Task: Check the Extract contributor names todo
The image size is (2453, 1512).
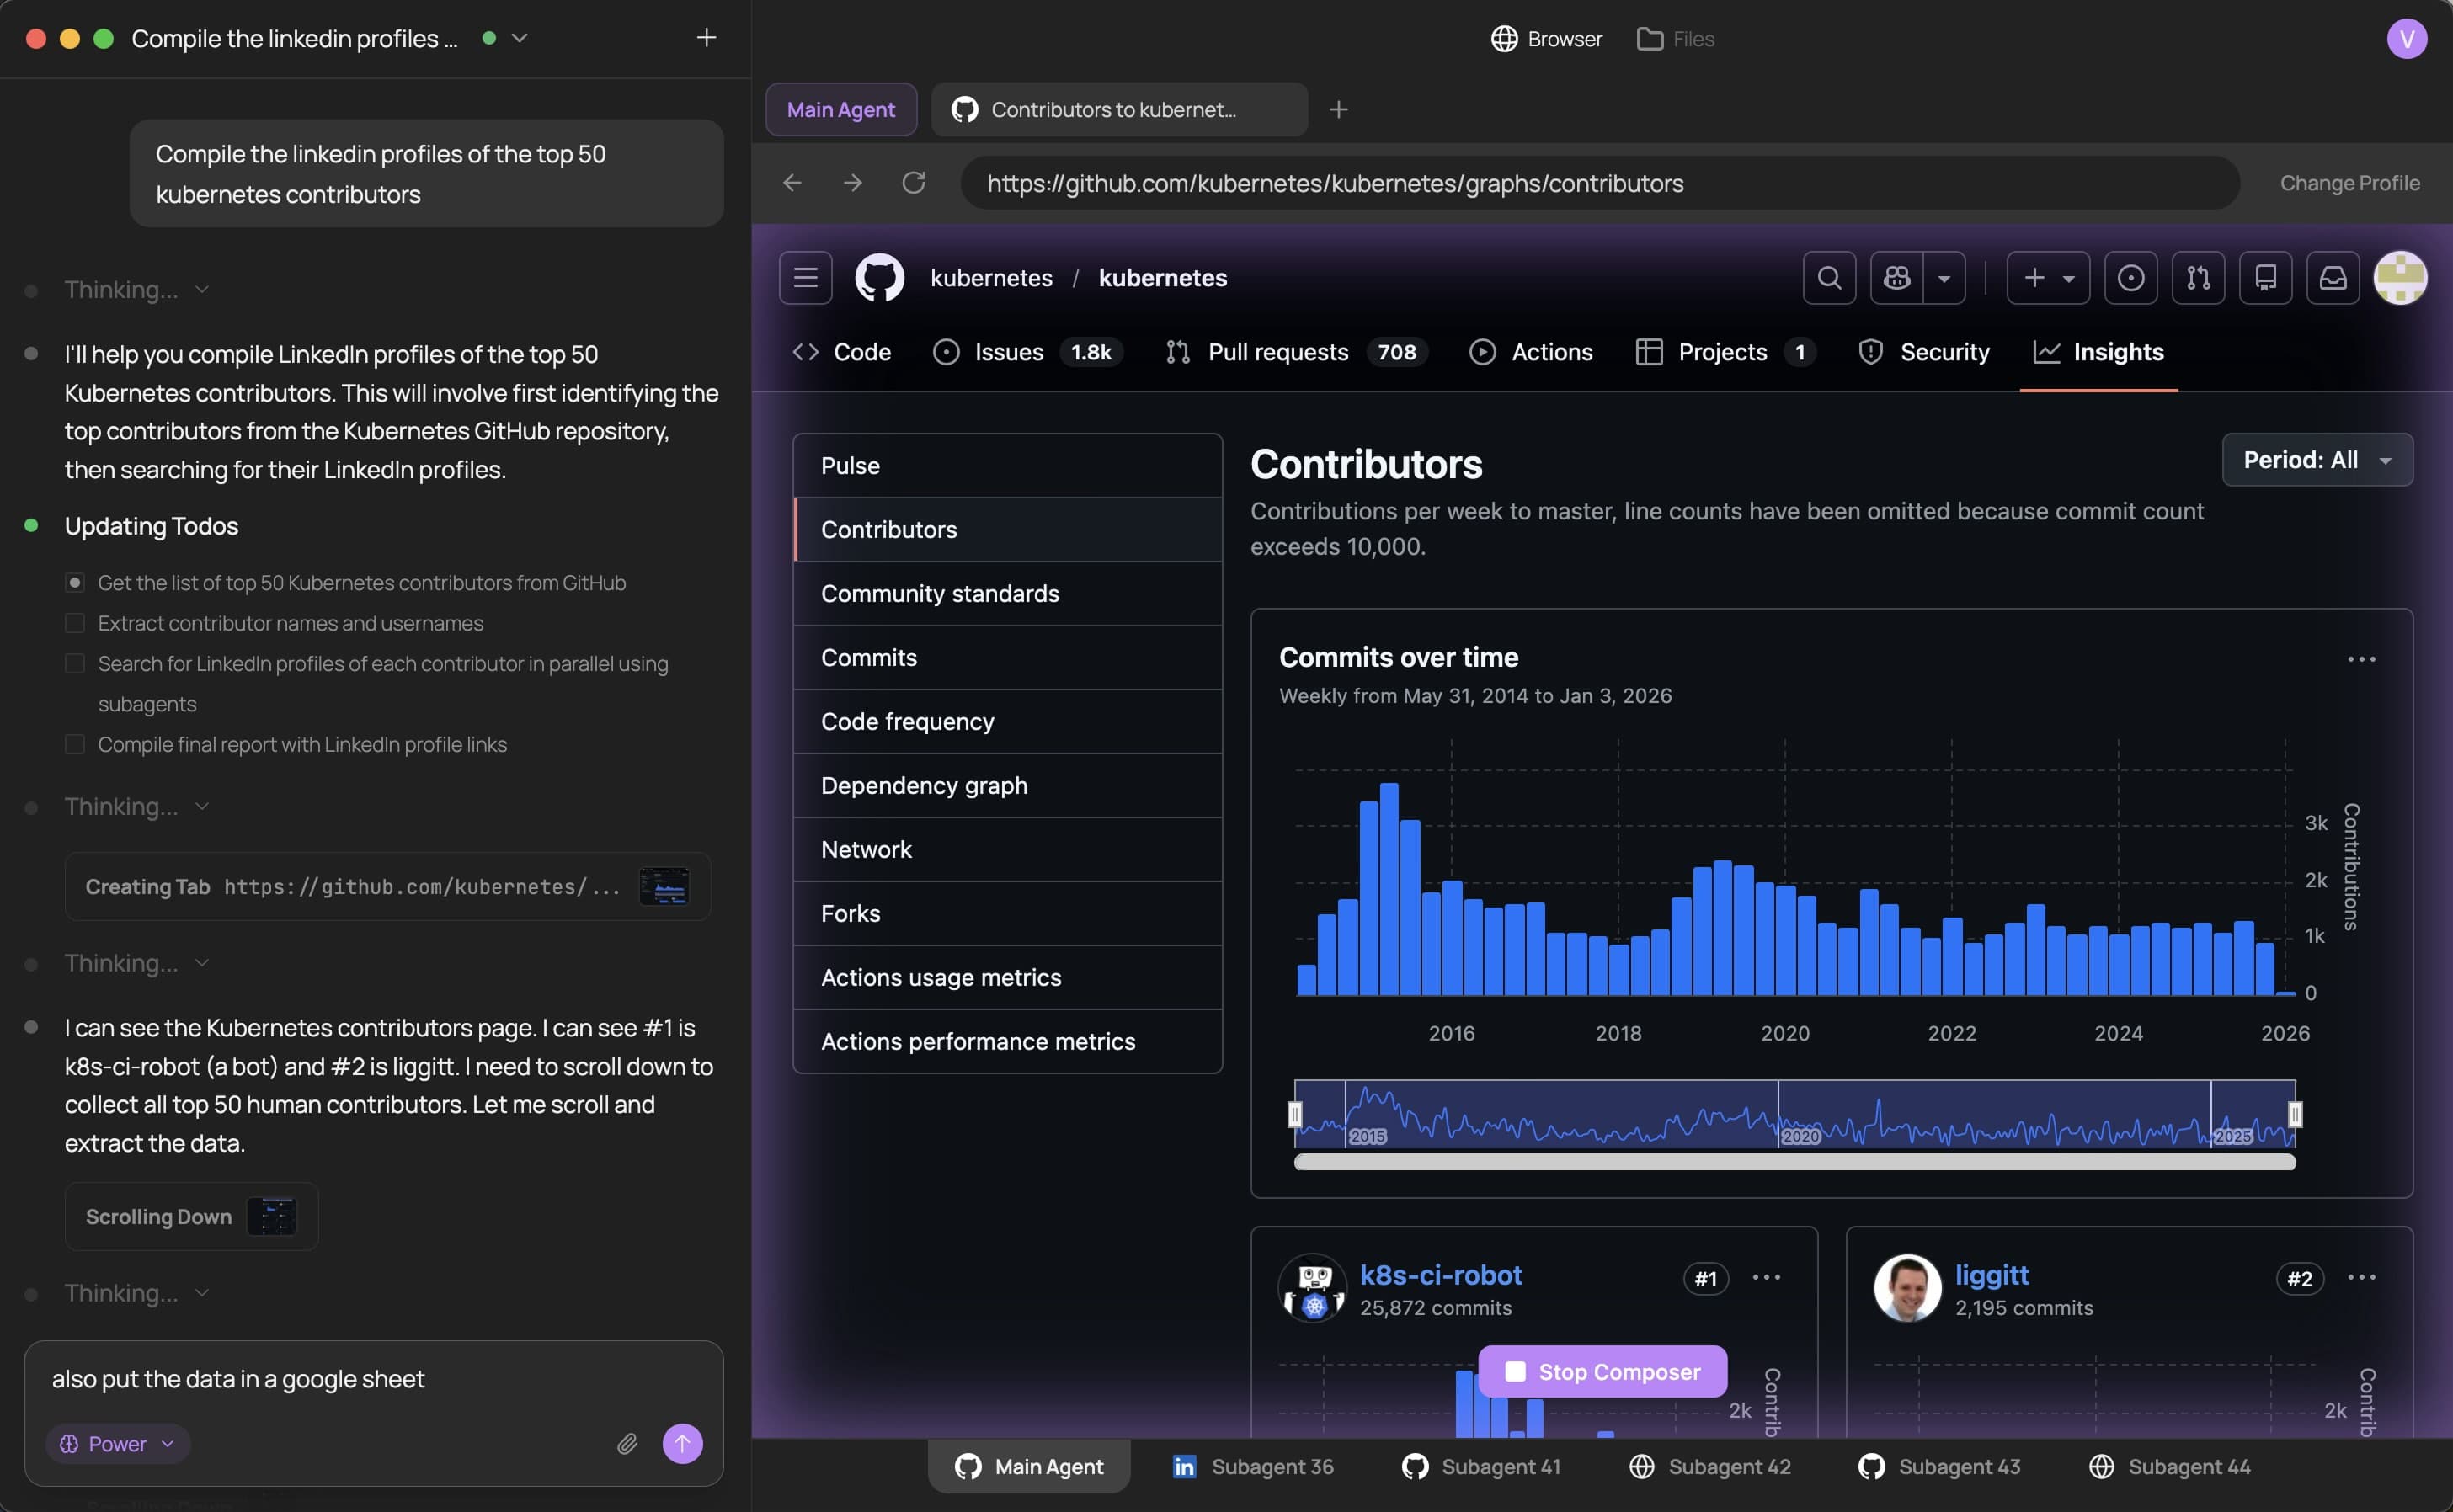Action: coord(75,622)
